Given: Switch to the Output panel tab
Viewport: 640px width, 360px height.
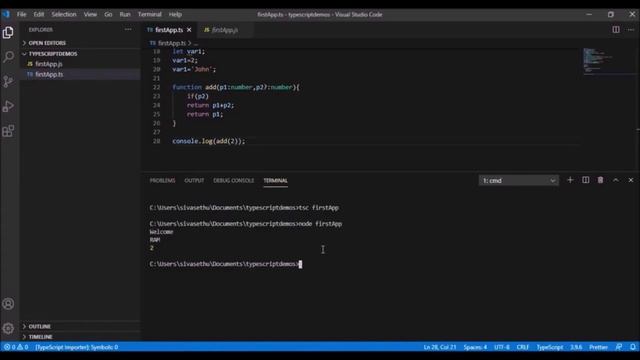Looking at the screenshot, I should click(194, 180).
